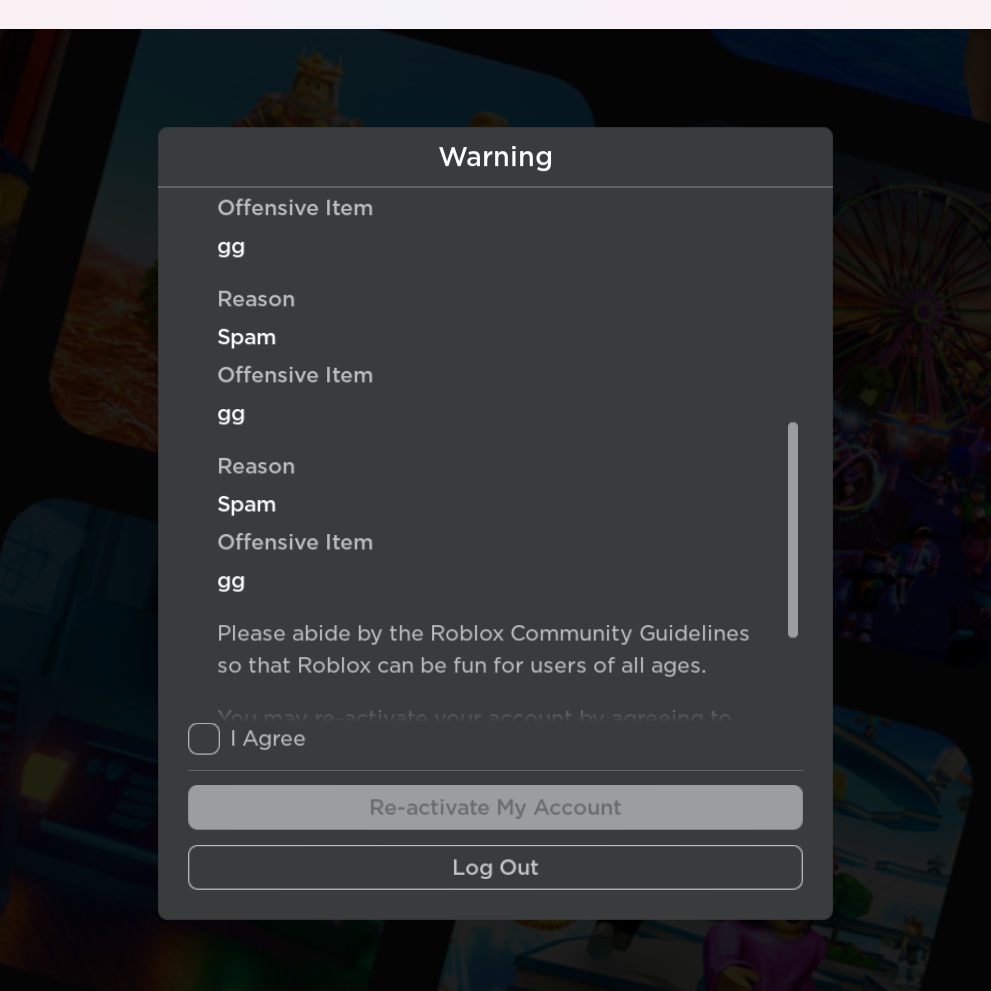Check the I Agree checkbox

[204, 739]
